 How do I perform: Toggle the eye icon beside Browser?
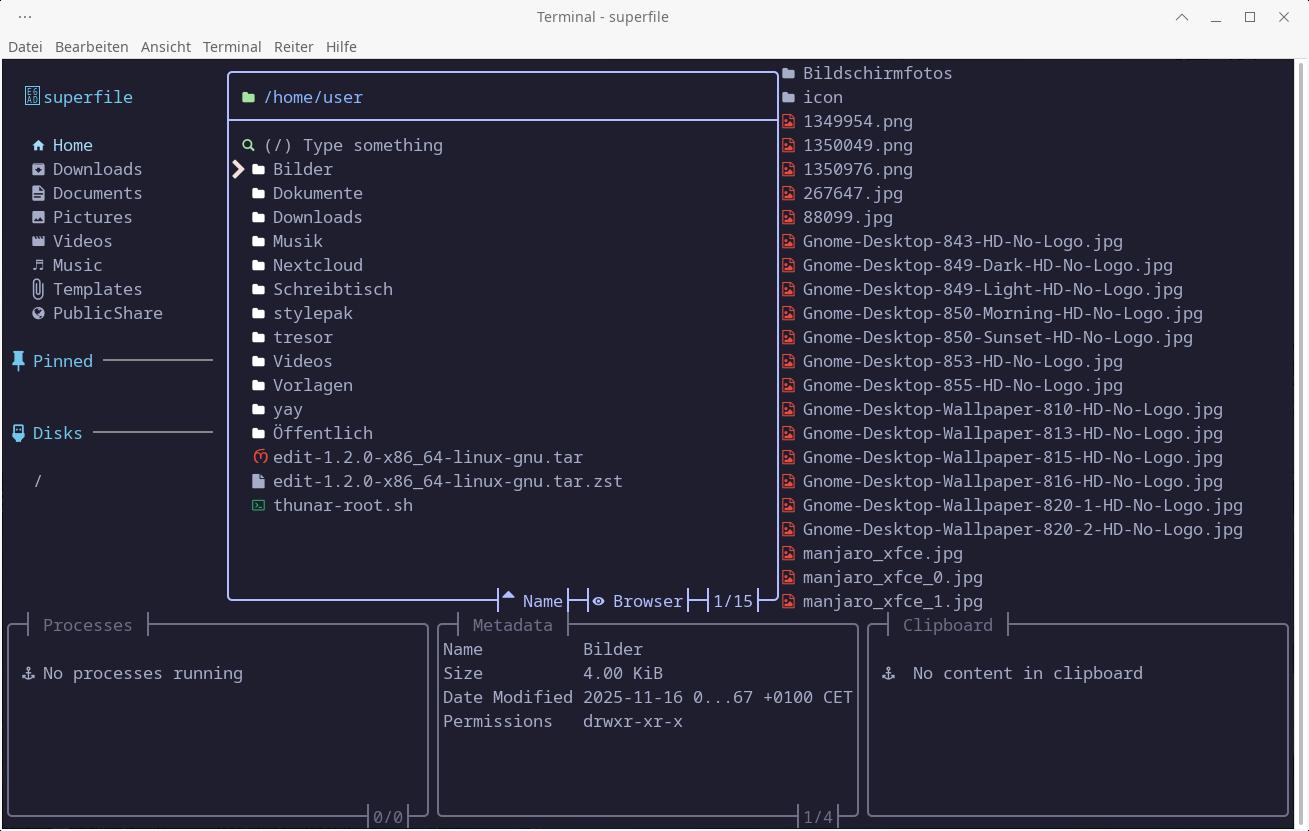pyautogui.click(x=598, y=602)
